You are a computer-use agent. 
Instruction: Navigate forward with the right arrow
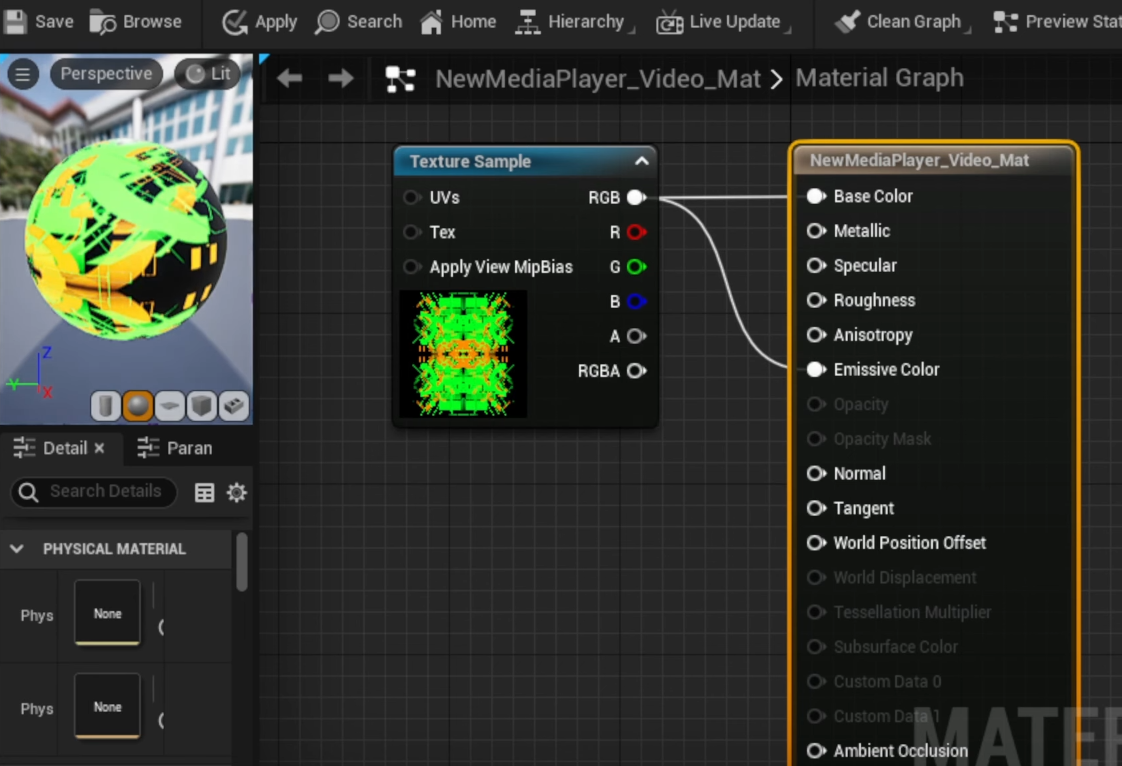341,78
